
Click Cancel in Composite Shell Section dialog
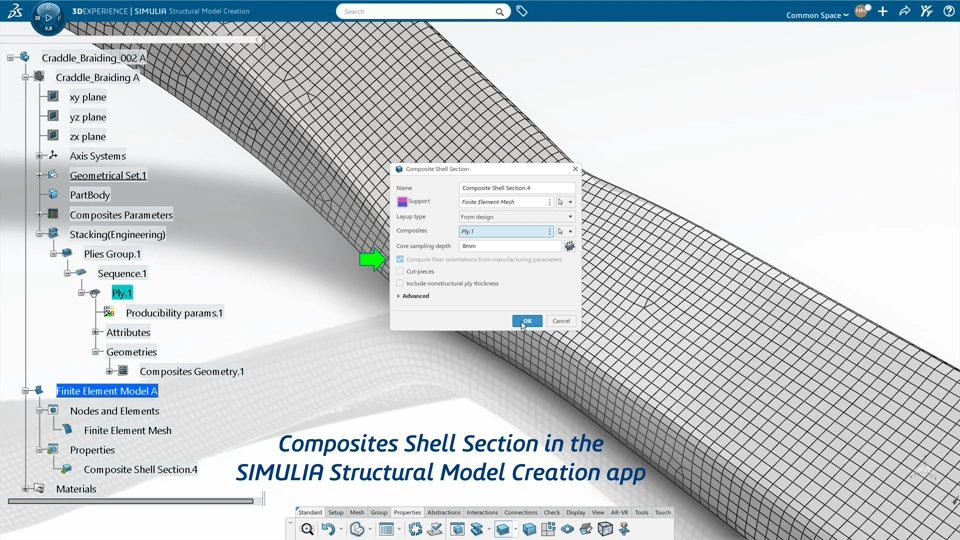tap(561, 321)
